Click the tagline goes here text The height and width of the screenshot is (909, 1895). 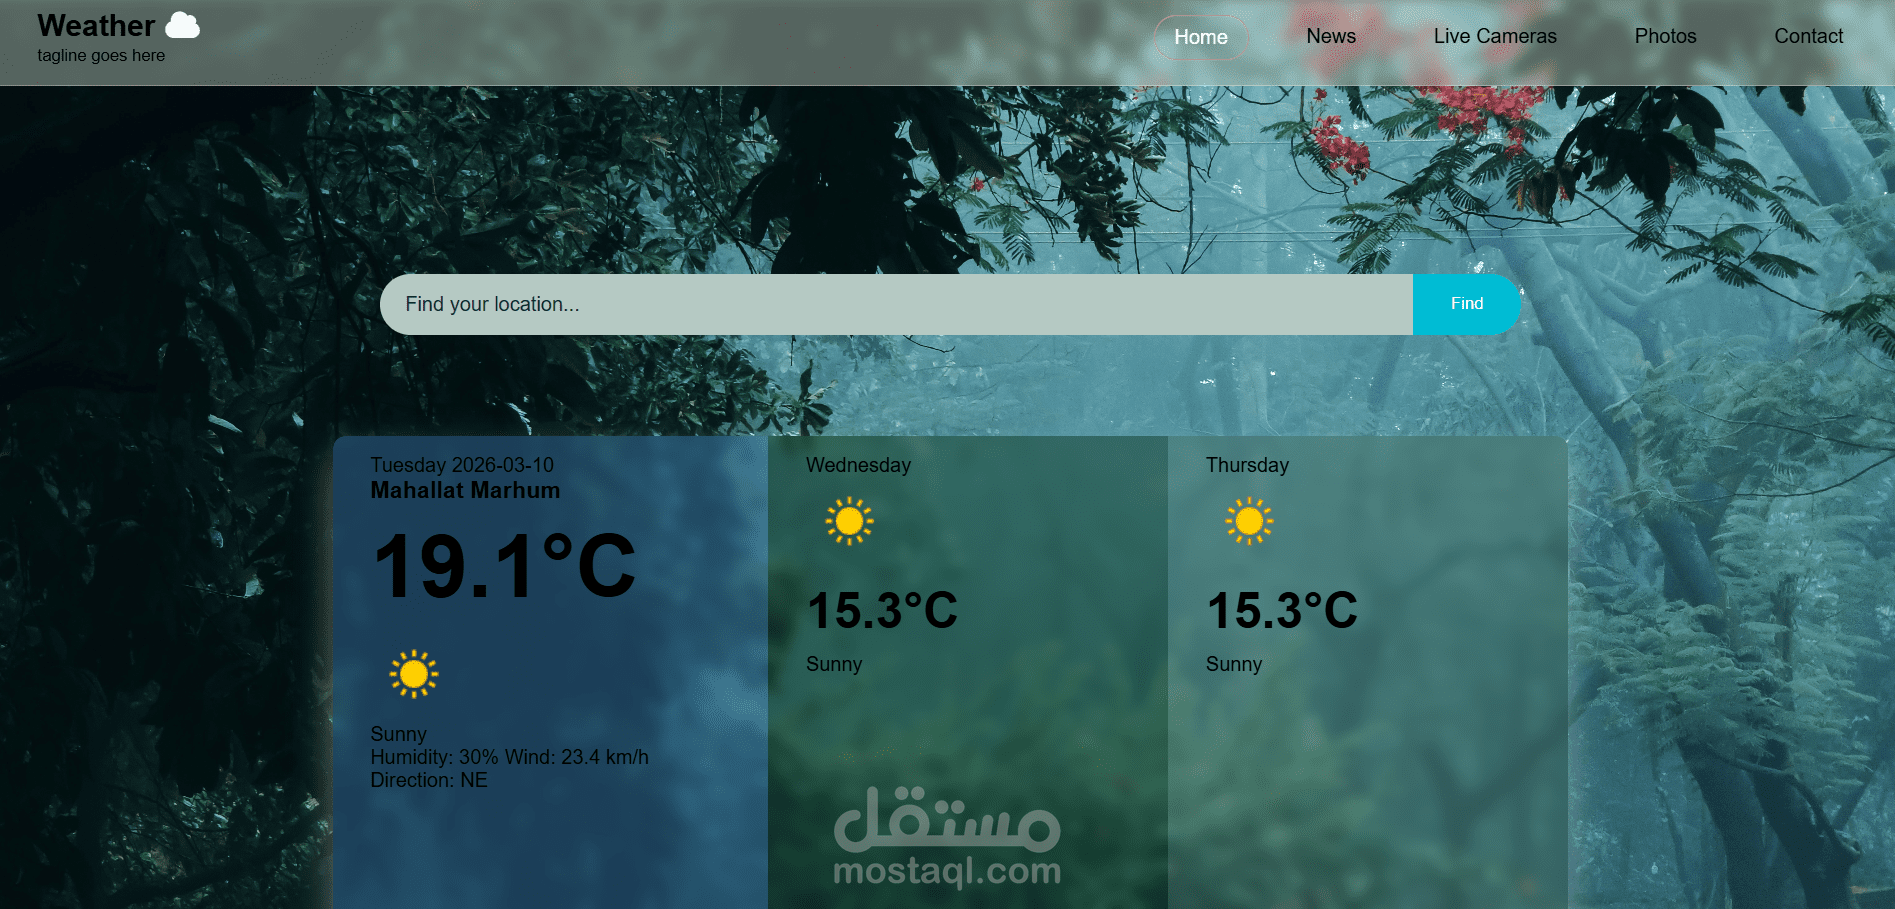click(100, 56)
